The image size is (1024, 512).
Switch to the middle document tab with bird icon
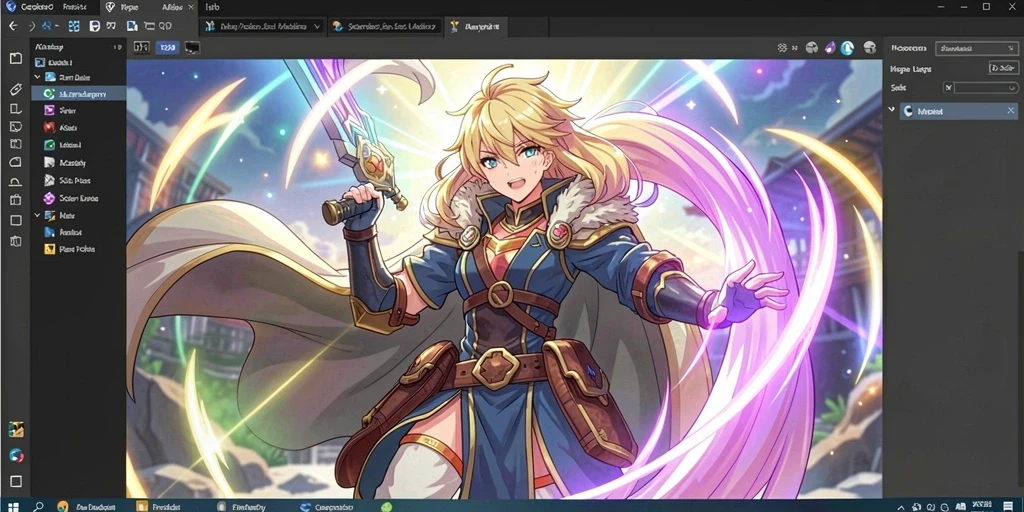[x=384, y=27]
